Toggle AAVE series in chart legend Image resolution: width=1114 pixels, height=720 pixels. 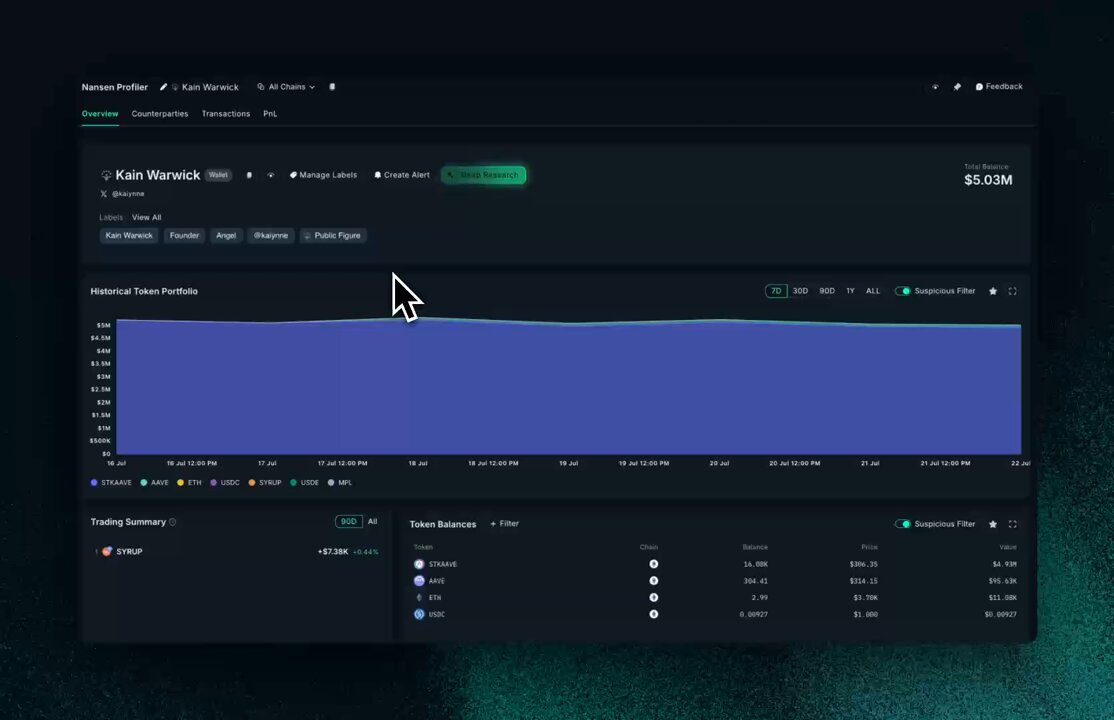(154, 483)
